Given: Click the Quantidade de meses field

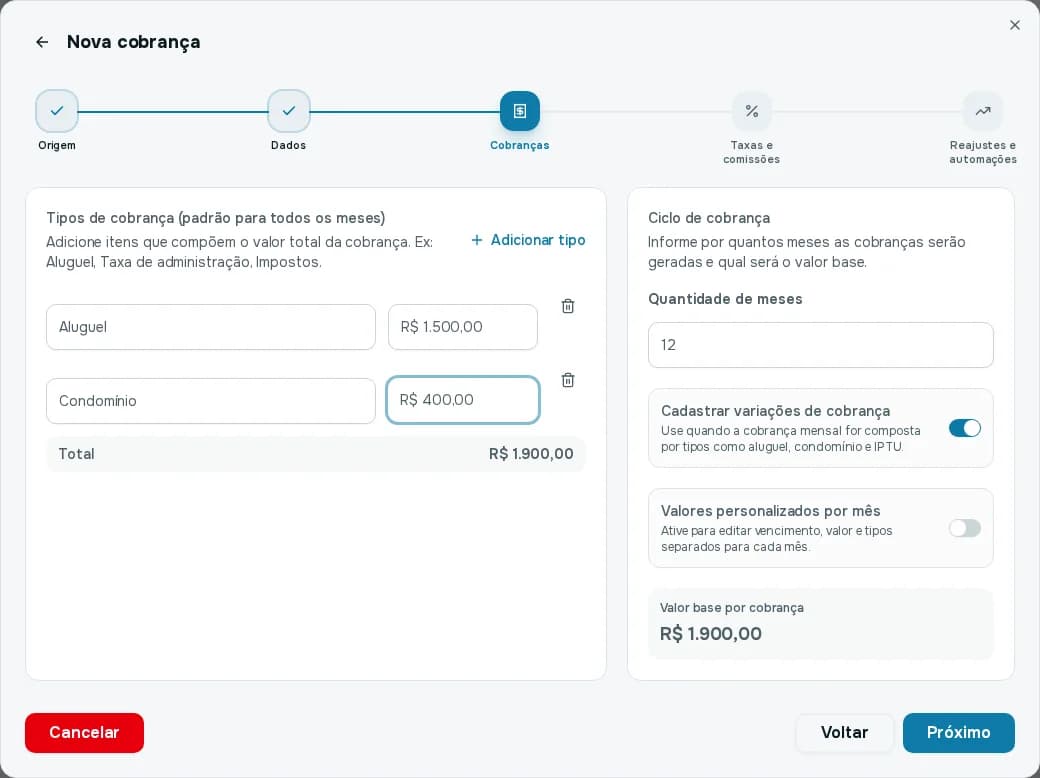Looking at the screenshot, I should [820, 345].
